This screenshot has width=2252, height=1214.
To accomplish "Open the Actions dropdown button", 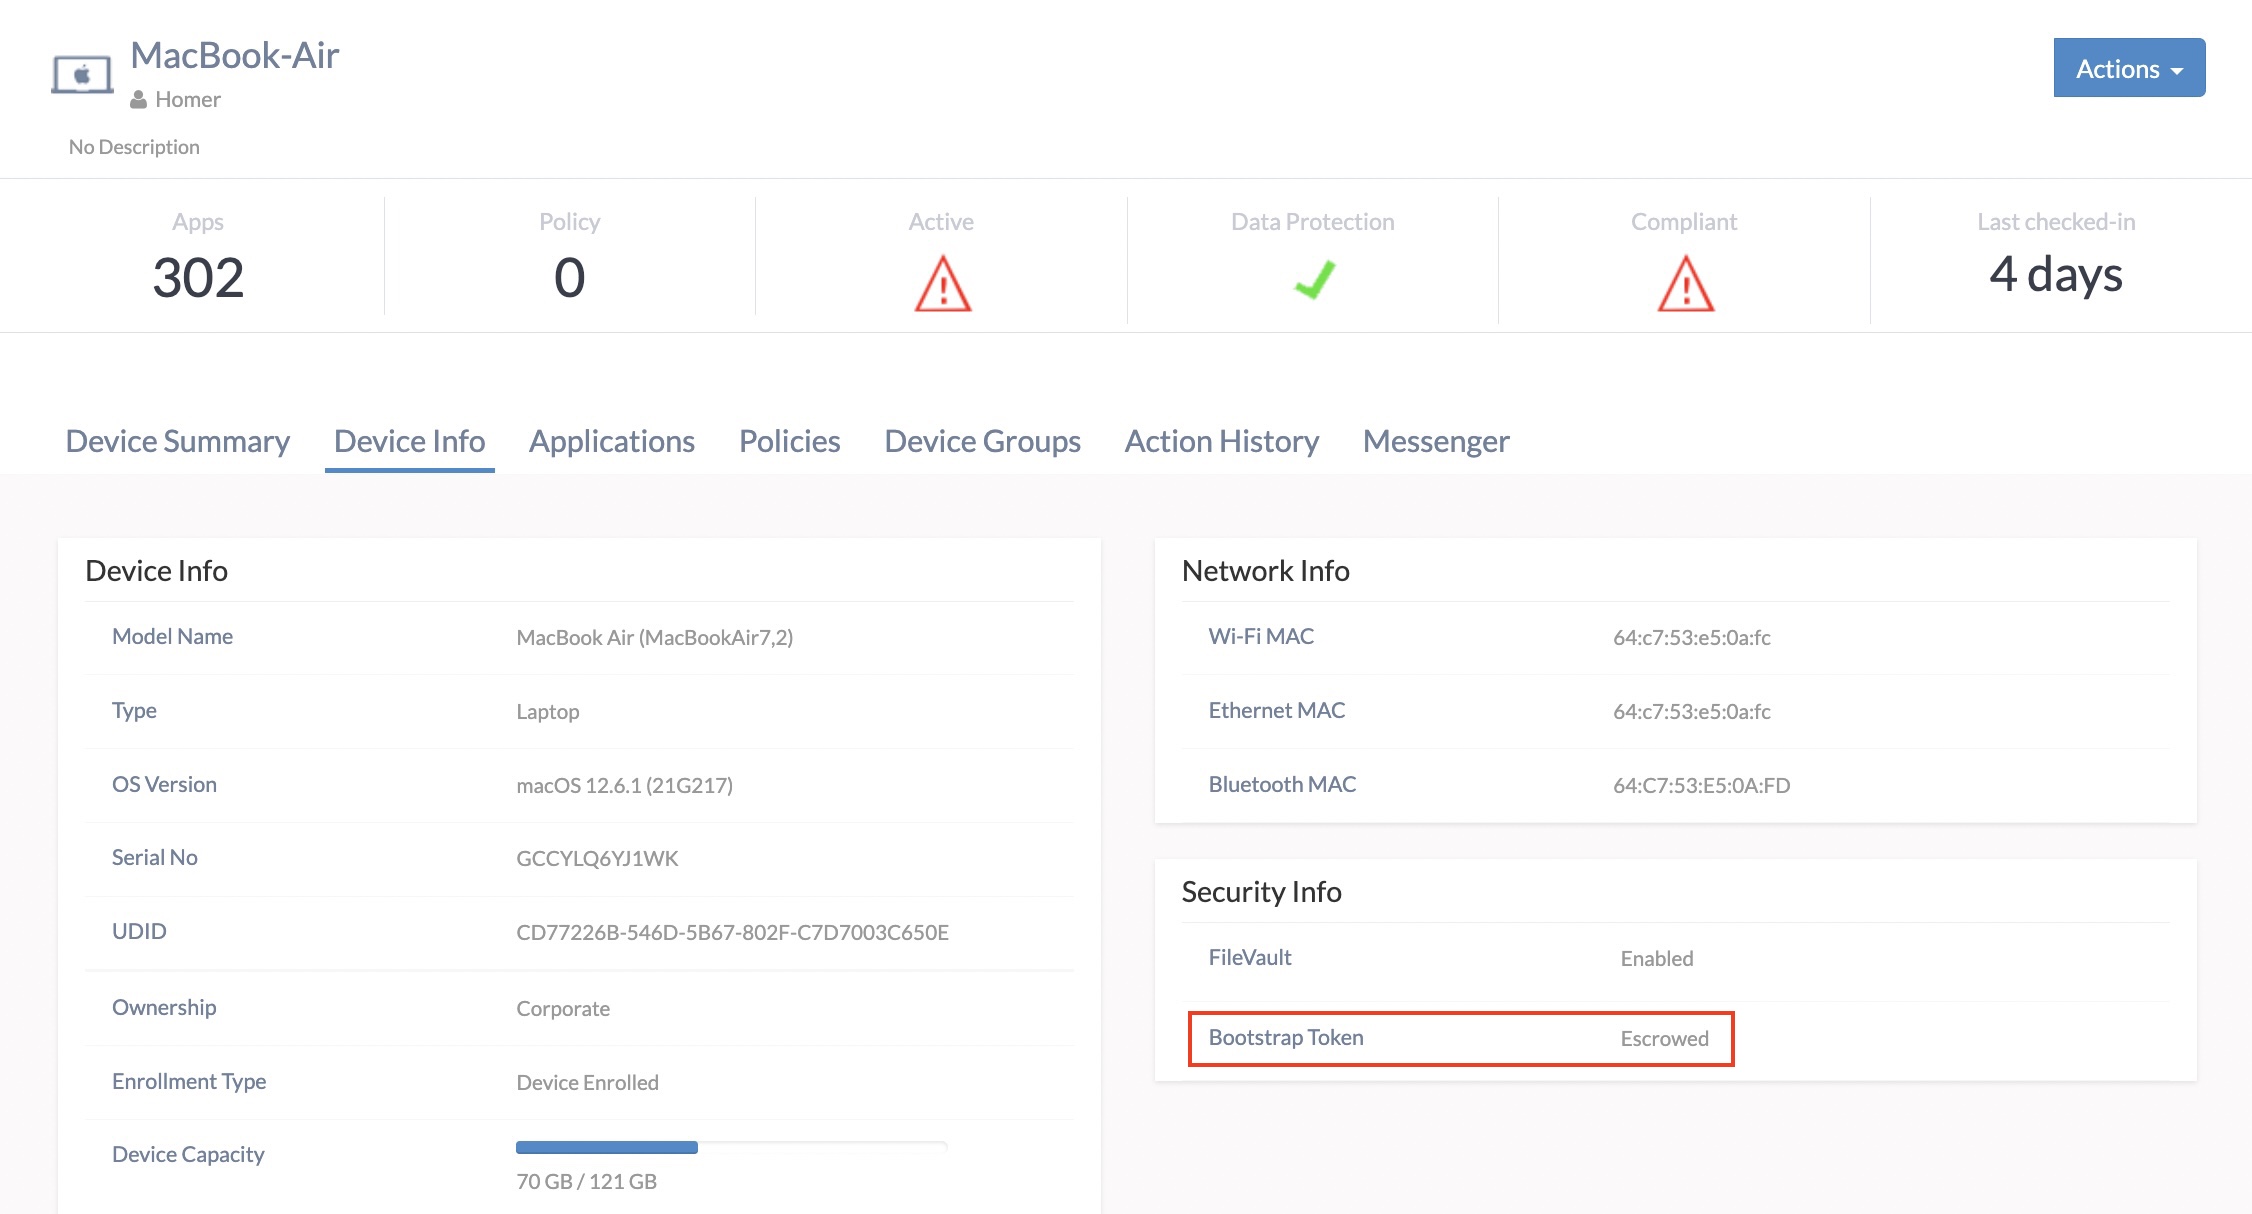I will 2129,68.
